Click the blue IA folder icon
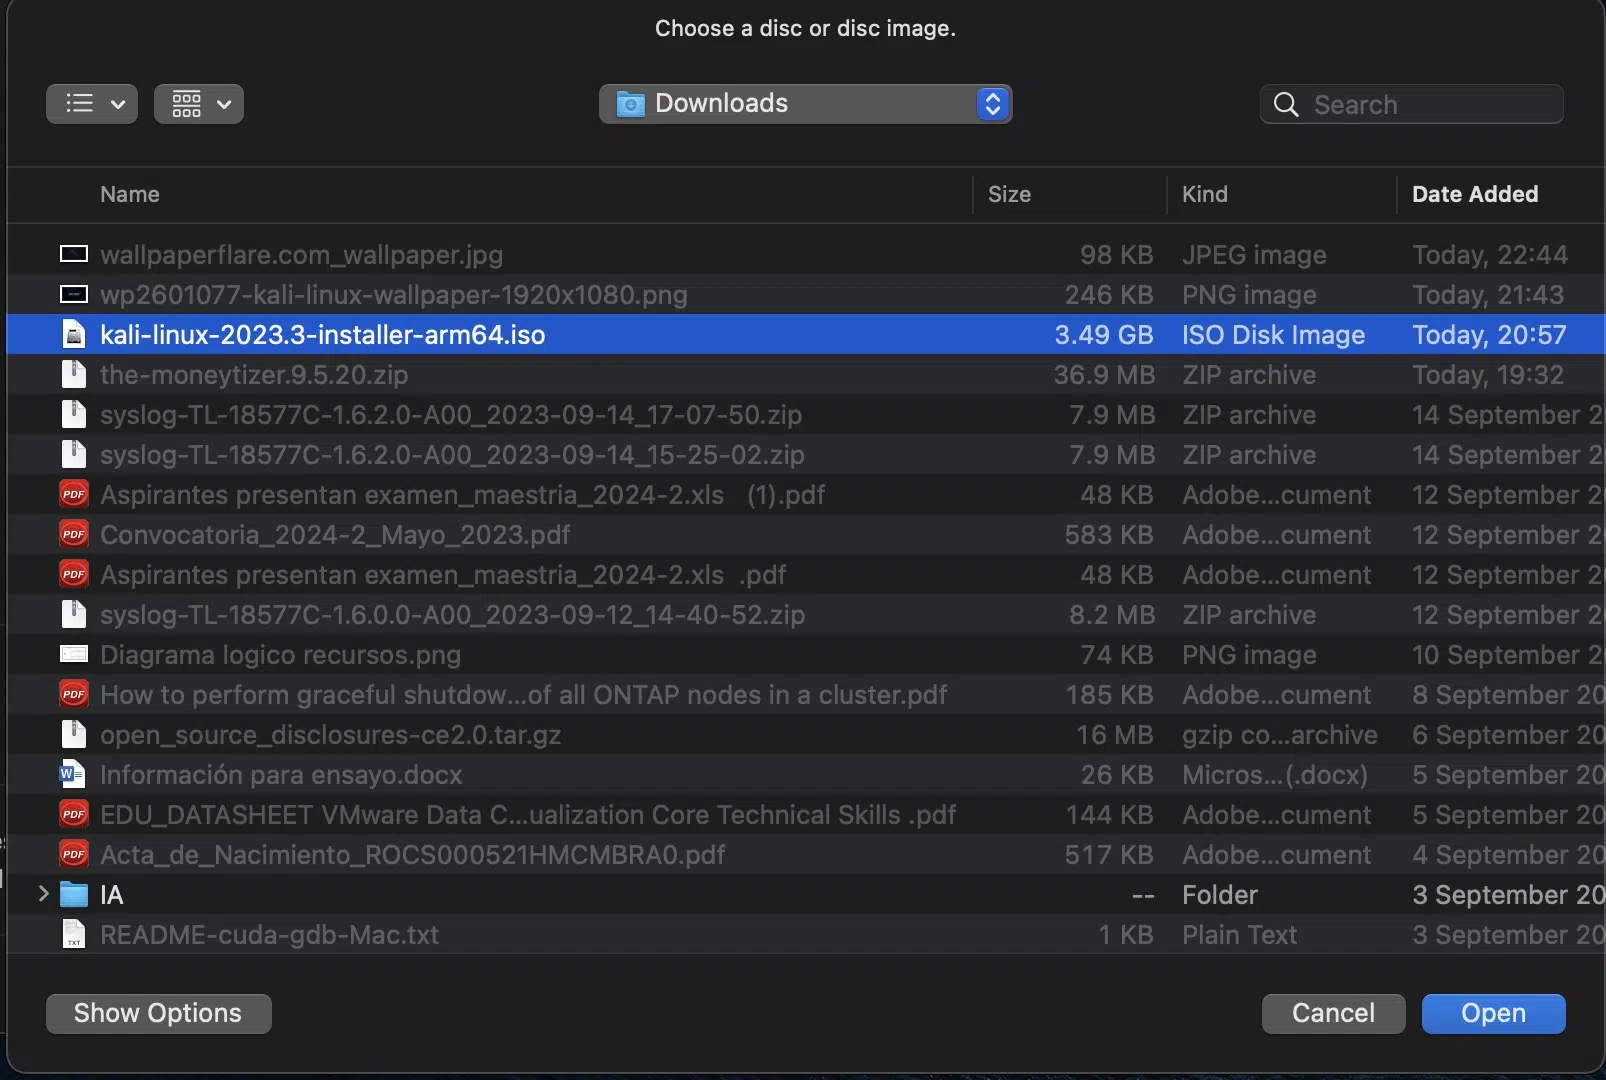The height and width of the screenshot is (1080, 1606). pyautogui.click(x=74, y=895)
